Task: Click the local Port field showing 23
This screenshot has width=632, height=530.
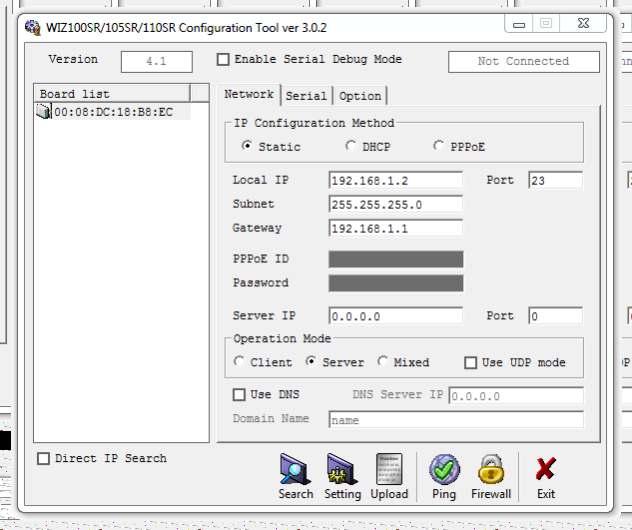Action: coord(555,180)
